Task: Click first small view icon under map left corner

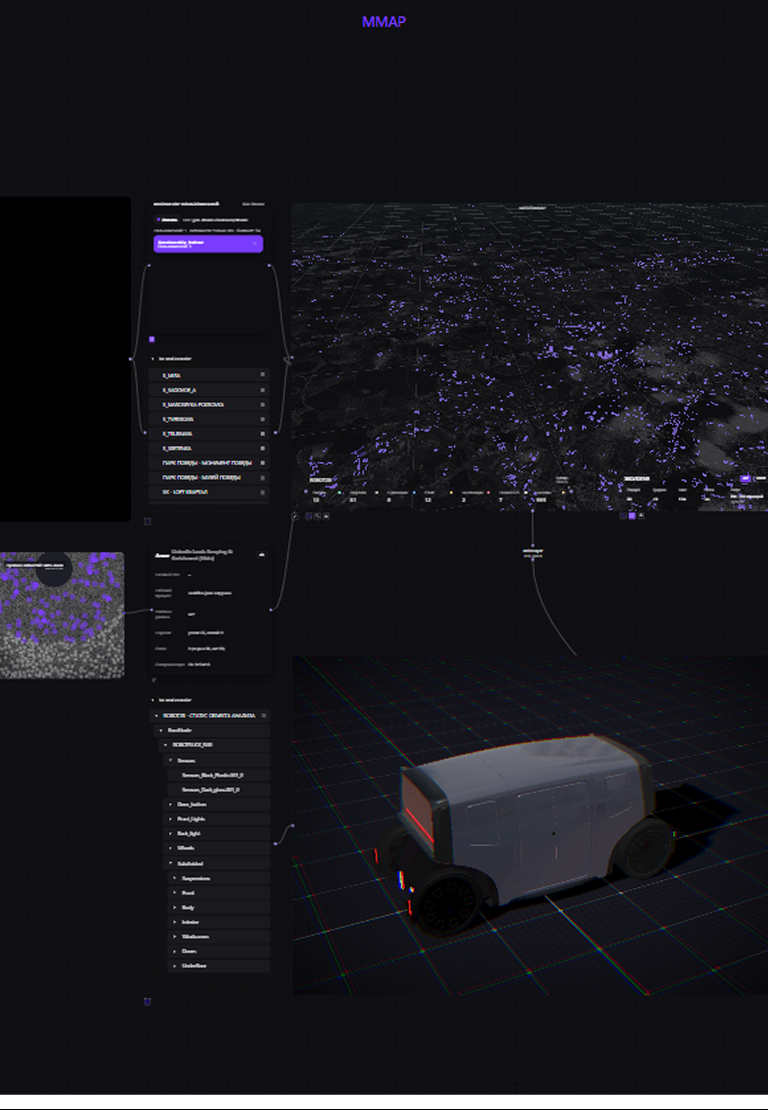Action: (309, 516)
